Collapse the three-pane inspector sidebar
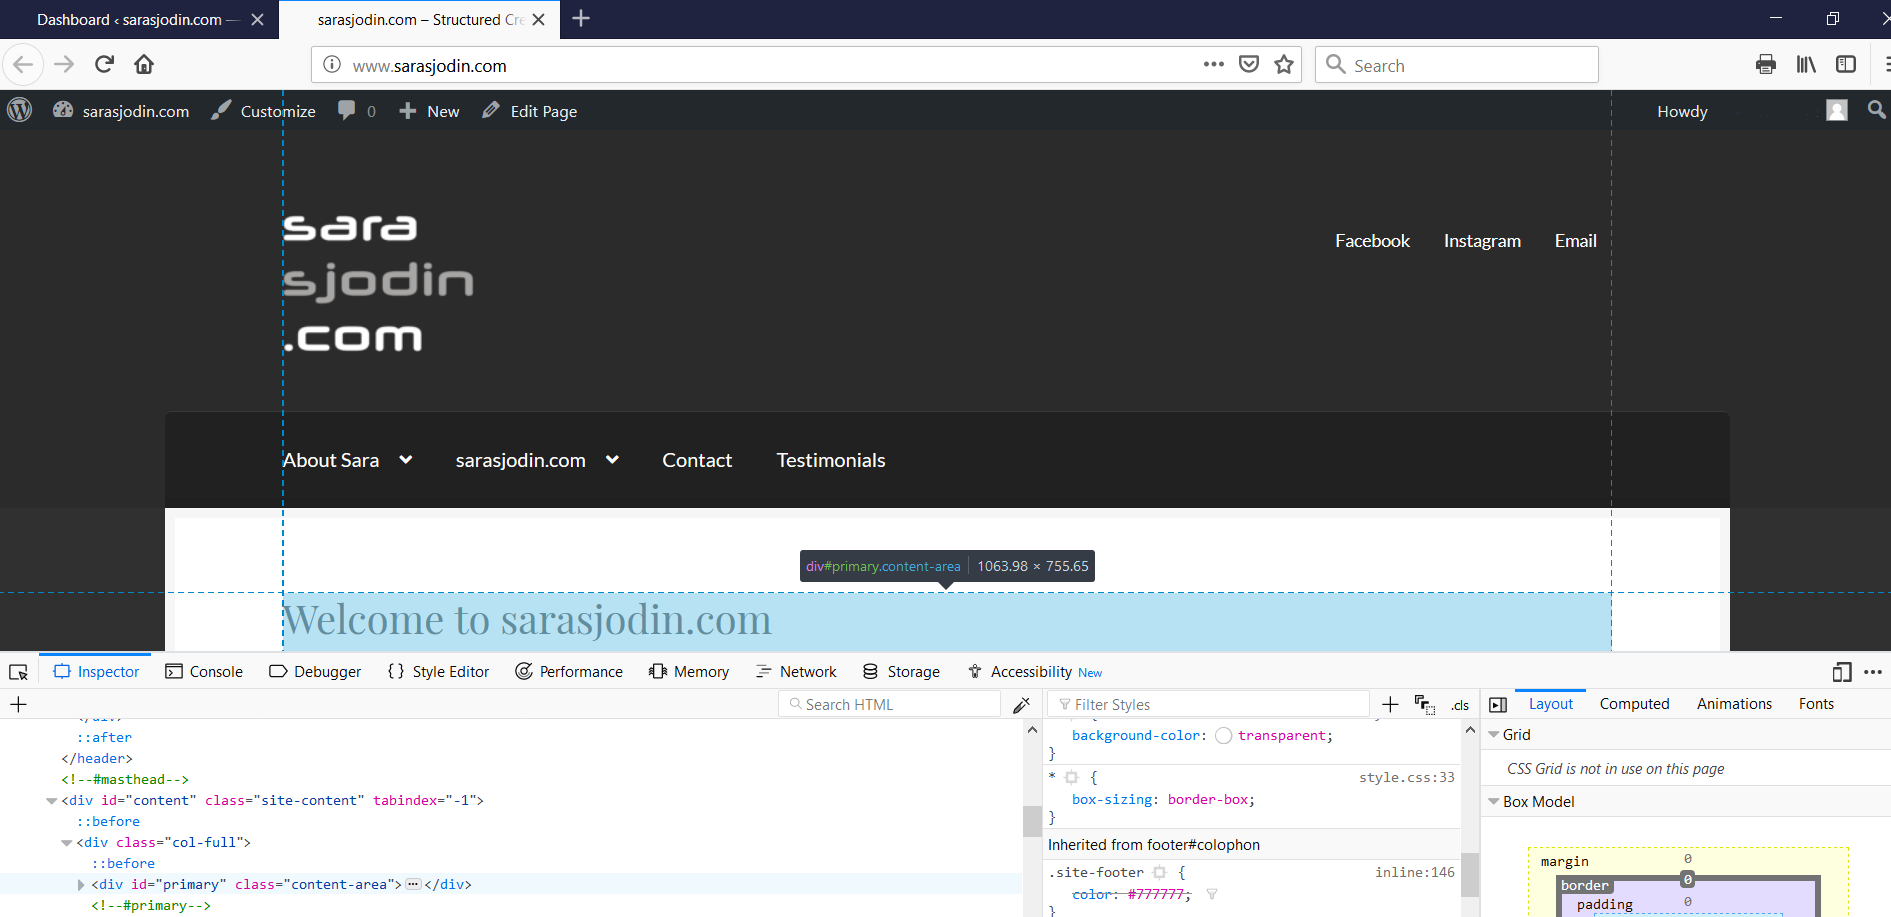1891x917 pixels. point(1498,705)
